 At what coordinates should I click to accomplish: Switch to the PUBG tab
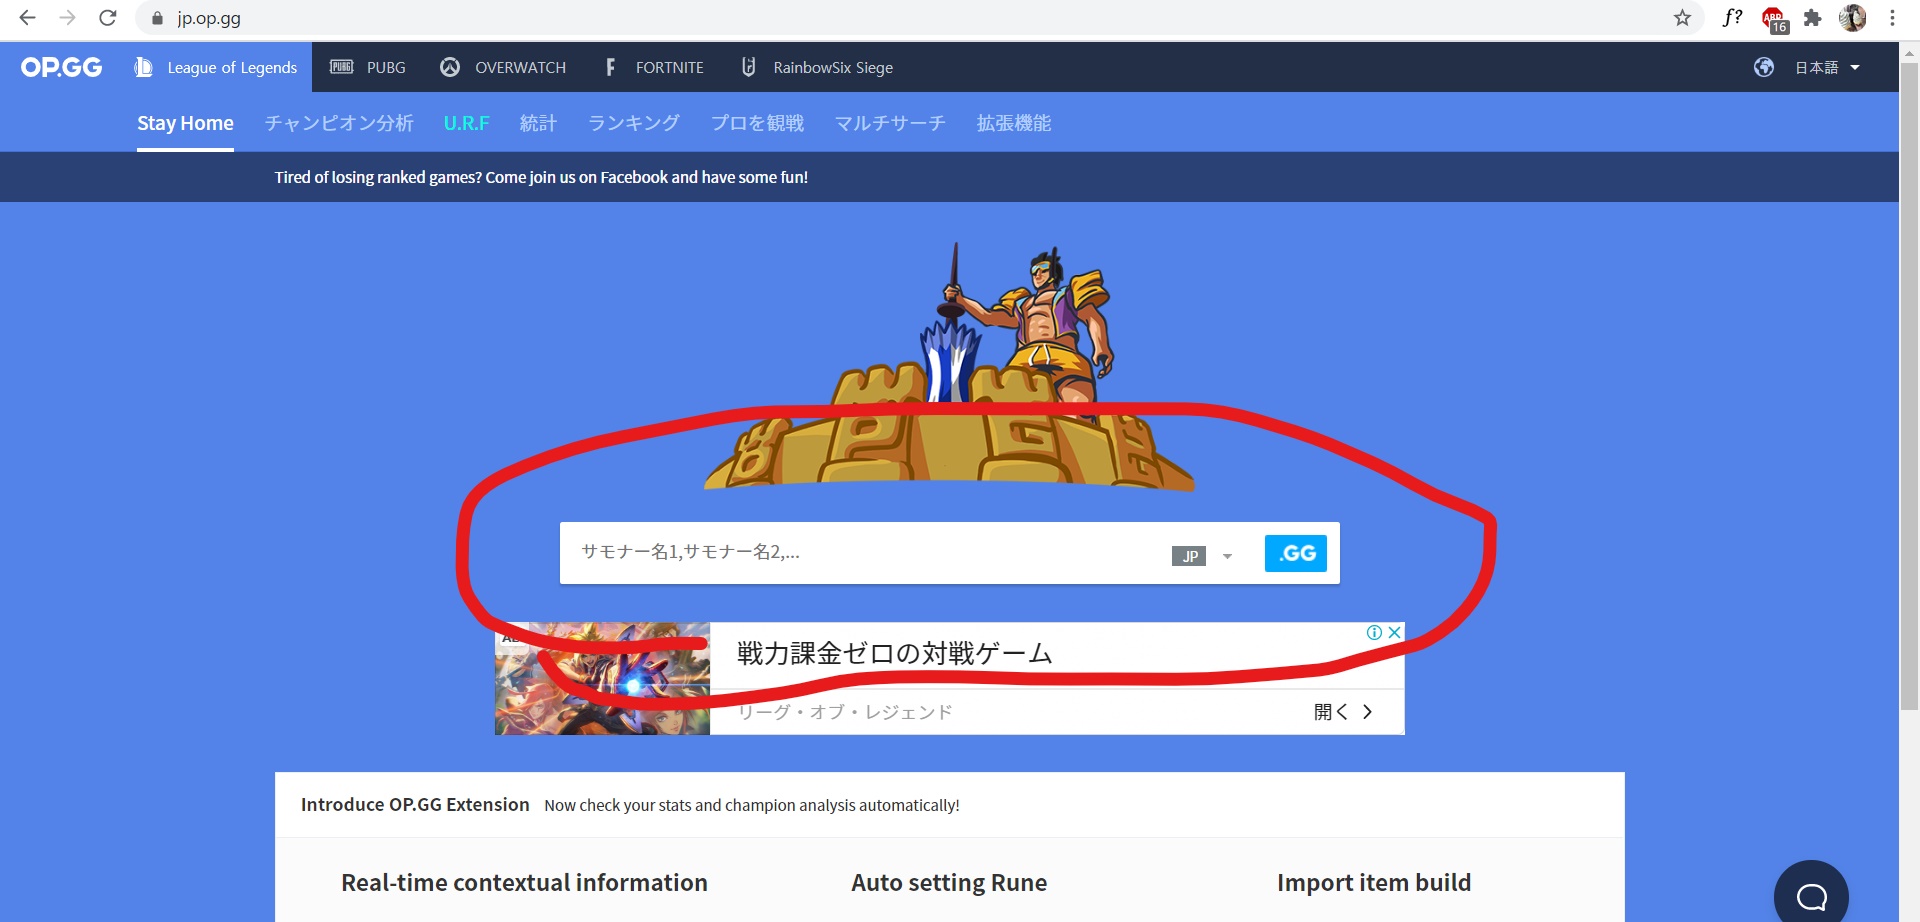368,67
